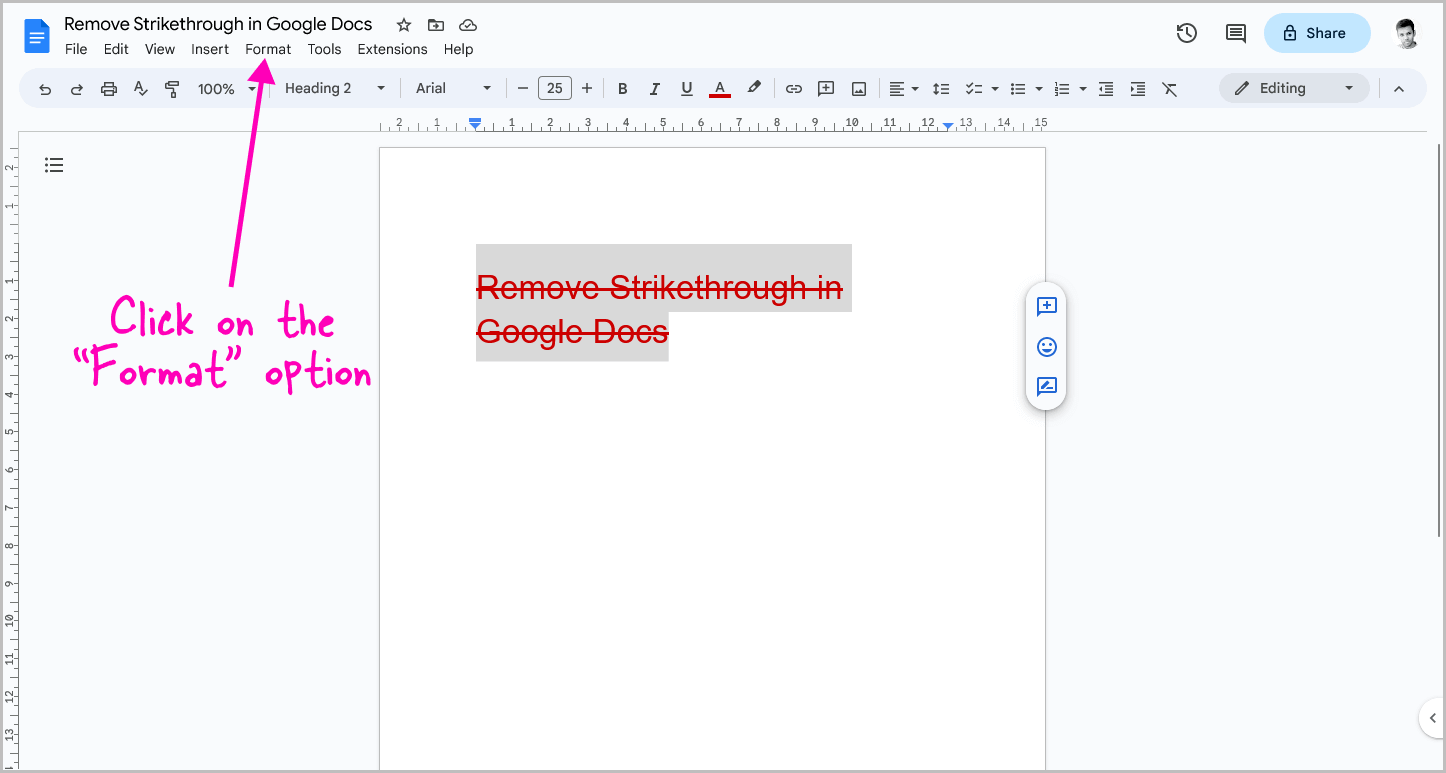Toggle the document outline panel
Viewport: 1446px width, 773px height.
[x=54, y=164]
